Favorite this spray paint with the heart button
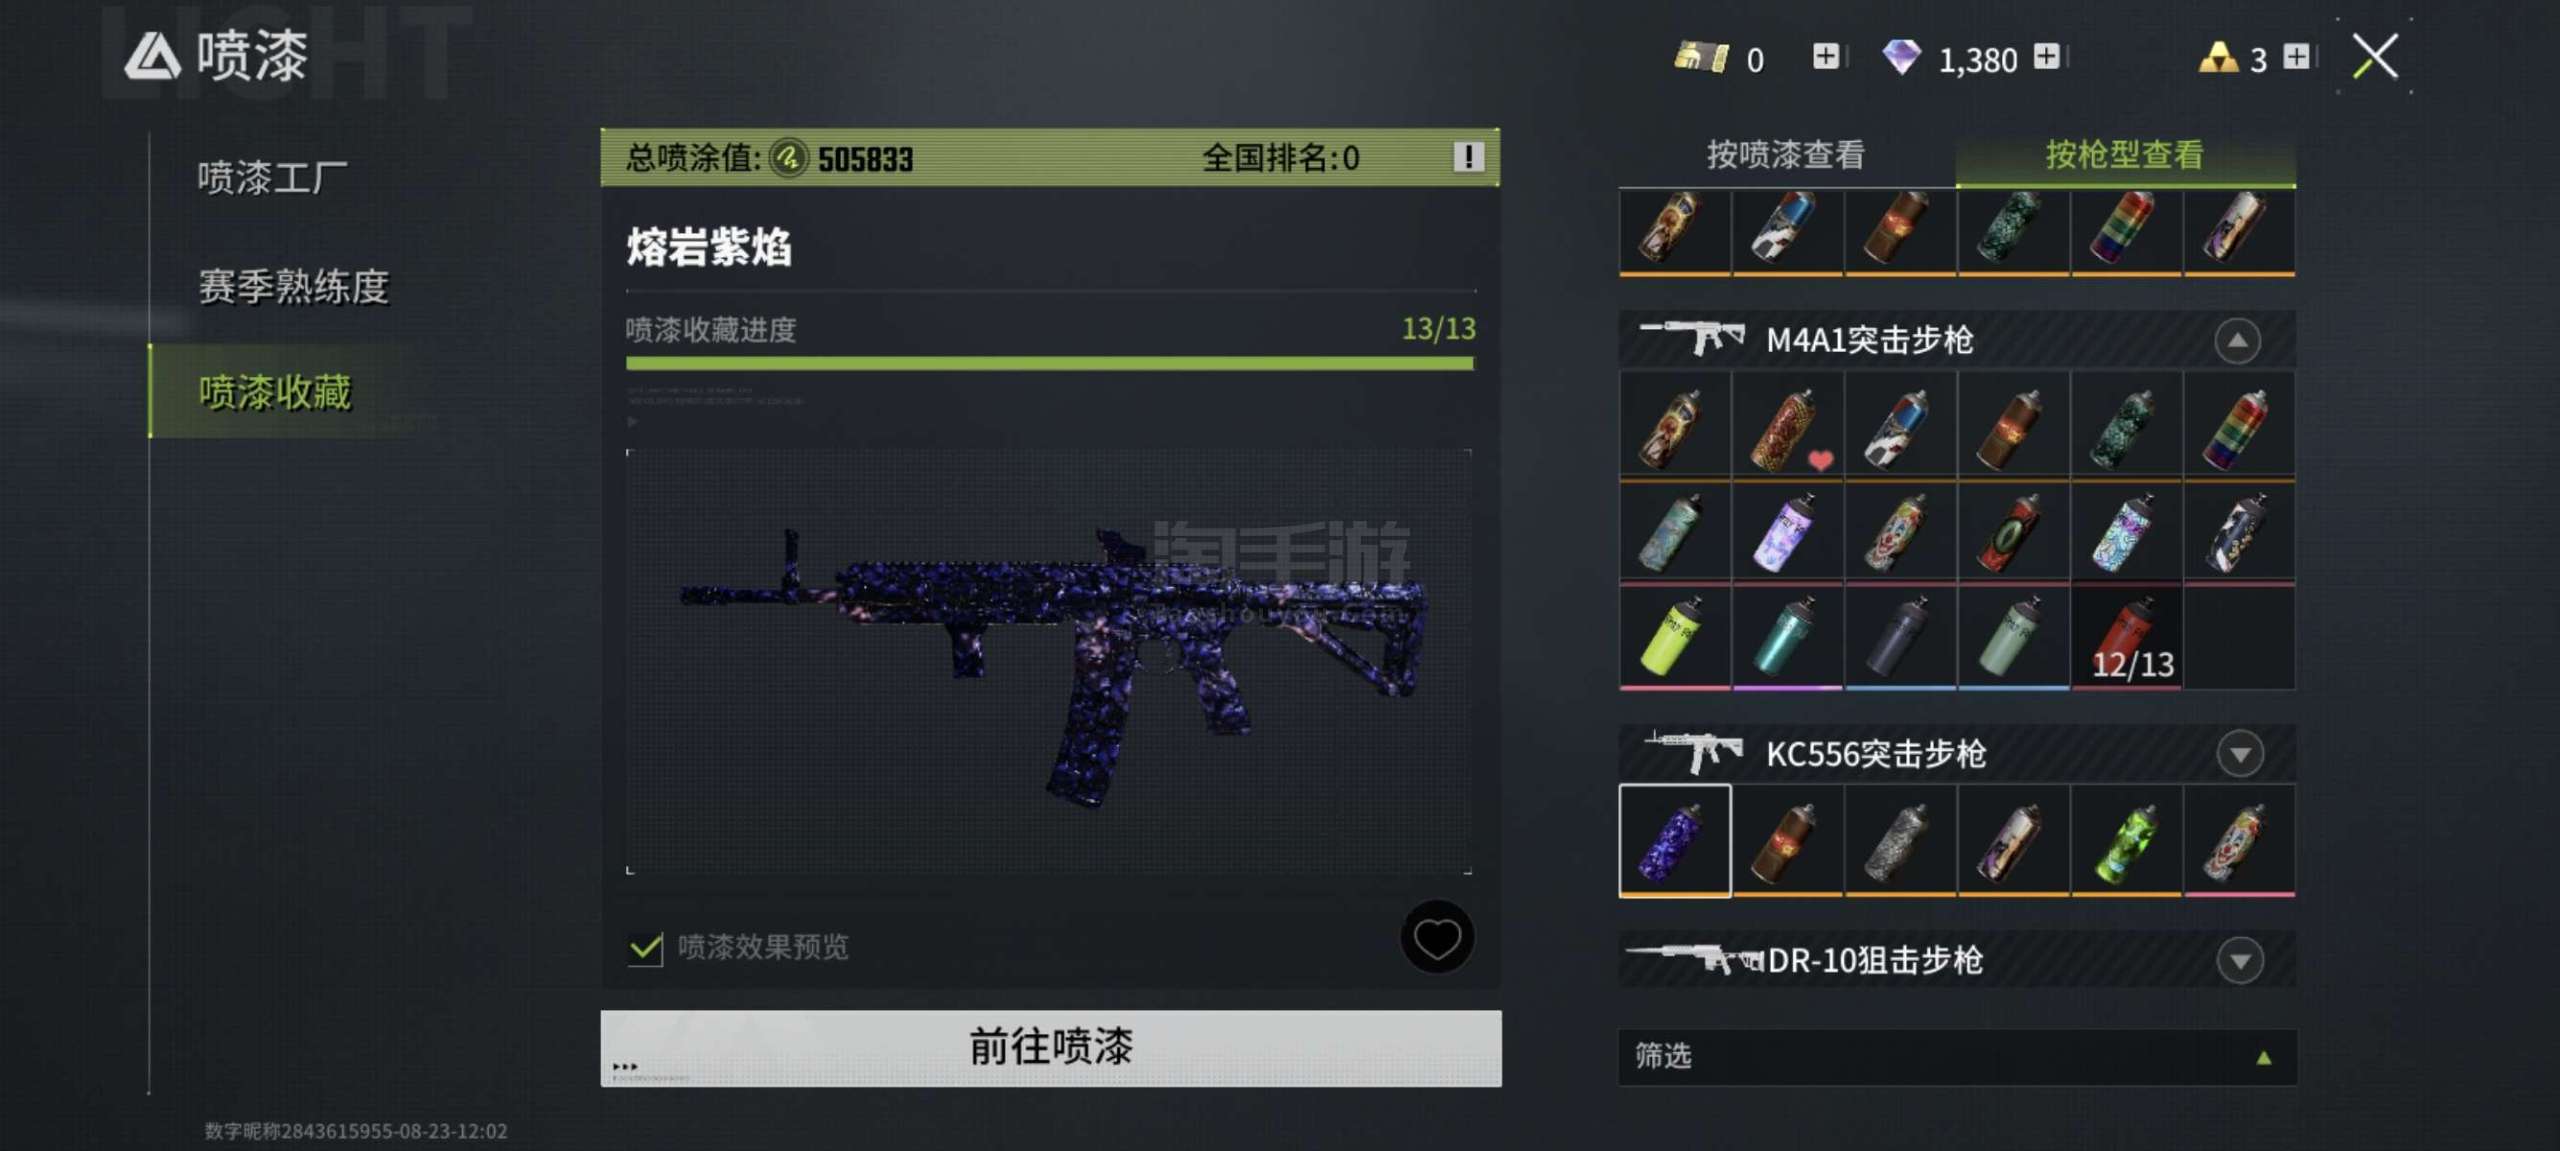This screenshot has height=1151, width=2560. (1437, 938)
